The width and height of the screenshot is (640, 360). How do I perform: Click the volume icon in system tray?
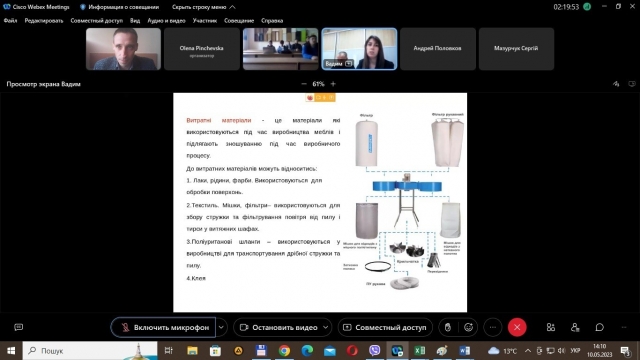point(562,351)
